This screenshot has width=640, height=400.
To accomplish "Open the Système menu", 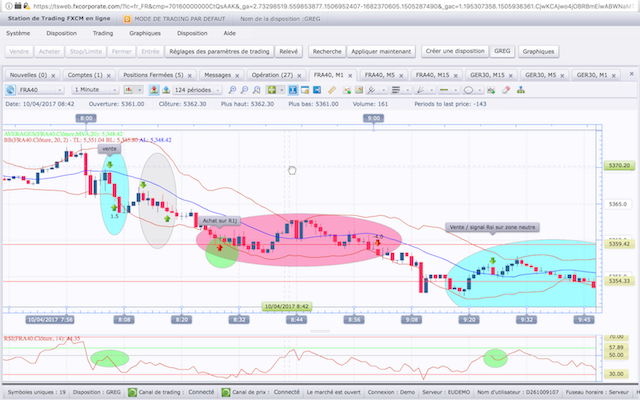I will (x=18, y=33).
